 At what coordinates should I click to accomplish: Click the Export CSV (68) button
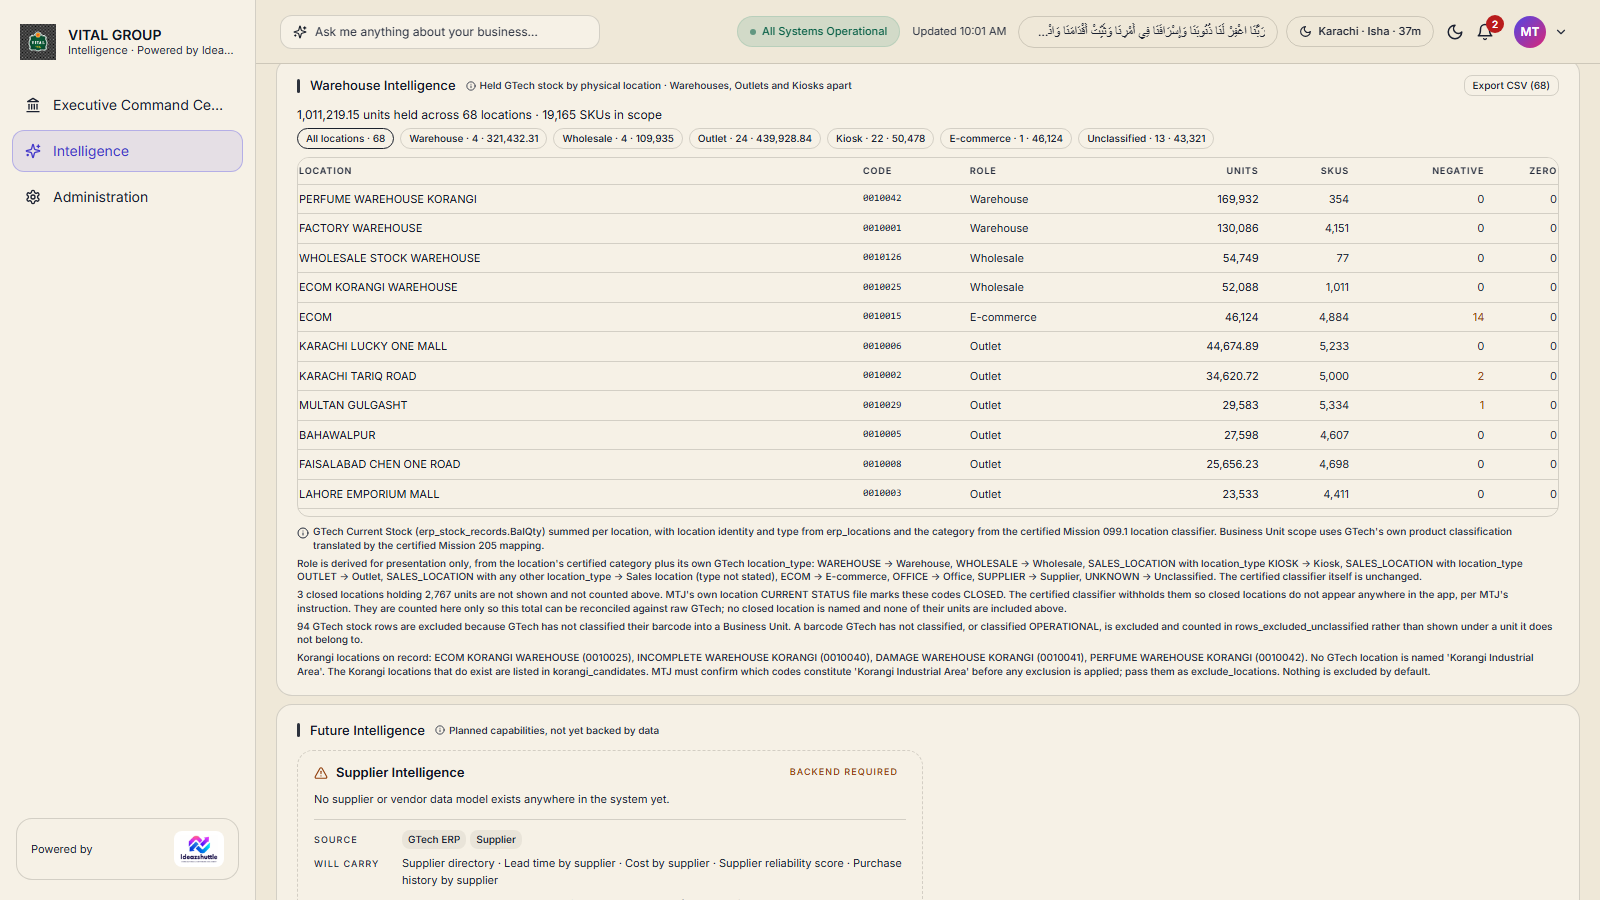coord(1511,86)
